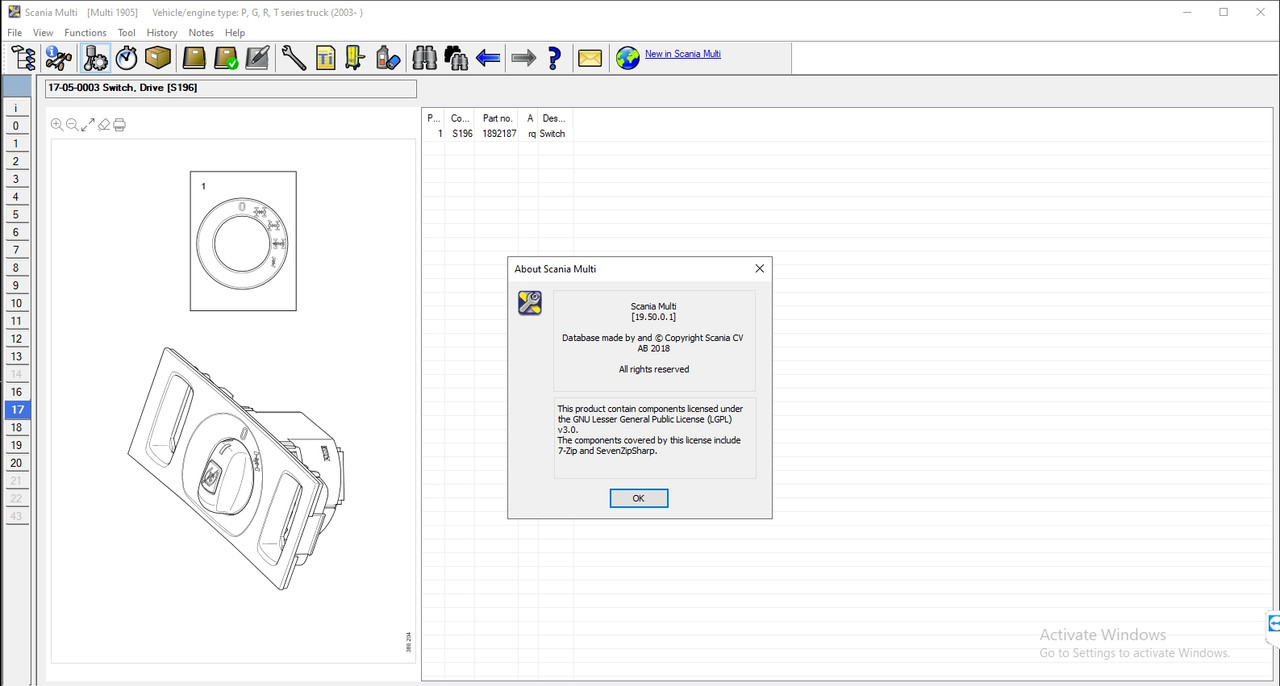Click the S196 component code cell

coord(462,133)
